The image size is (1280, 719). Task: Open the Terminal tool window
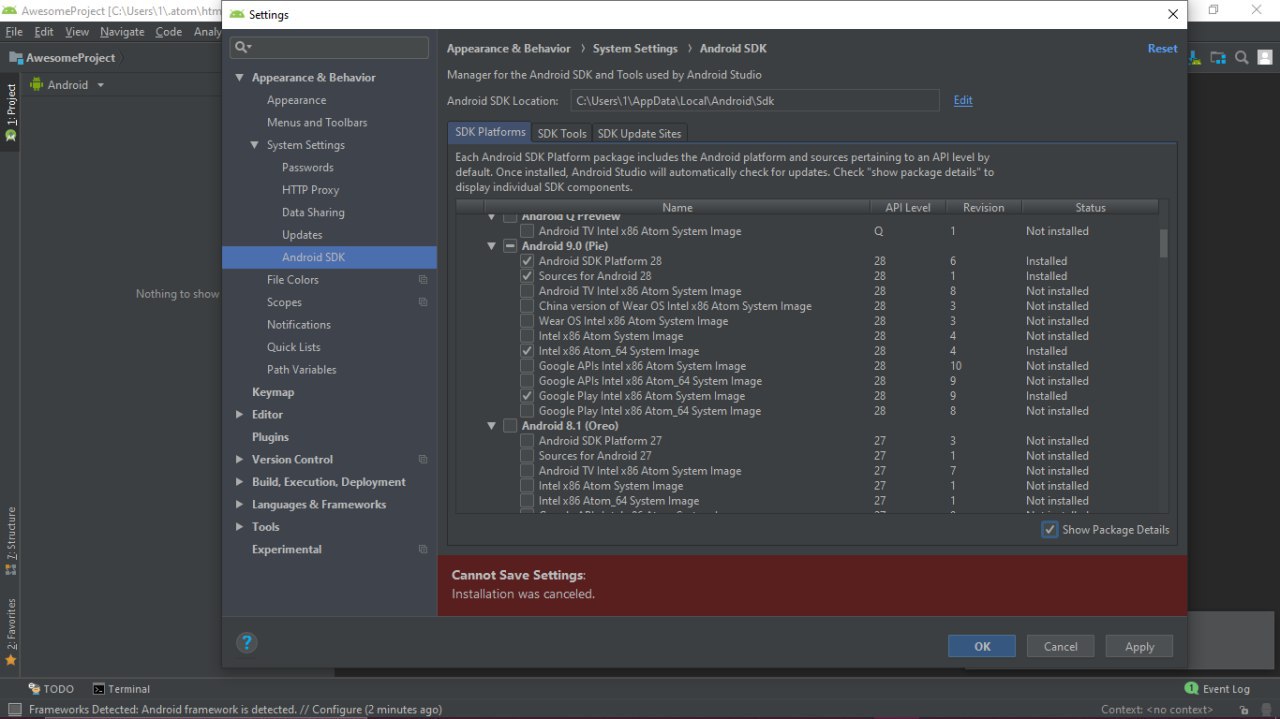coord(121,689)
